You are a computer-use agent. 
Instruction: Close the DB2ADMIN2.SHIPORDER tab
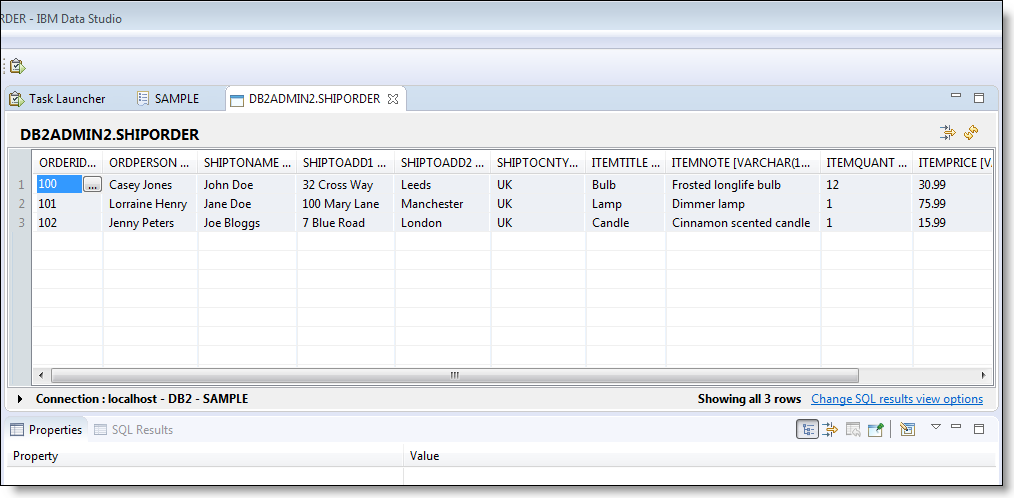tap(392, 99)
